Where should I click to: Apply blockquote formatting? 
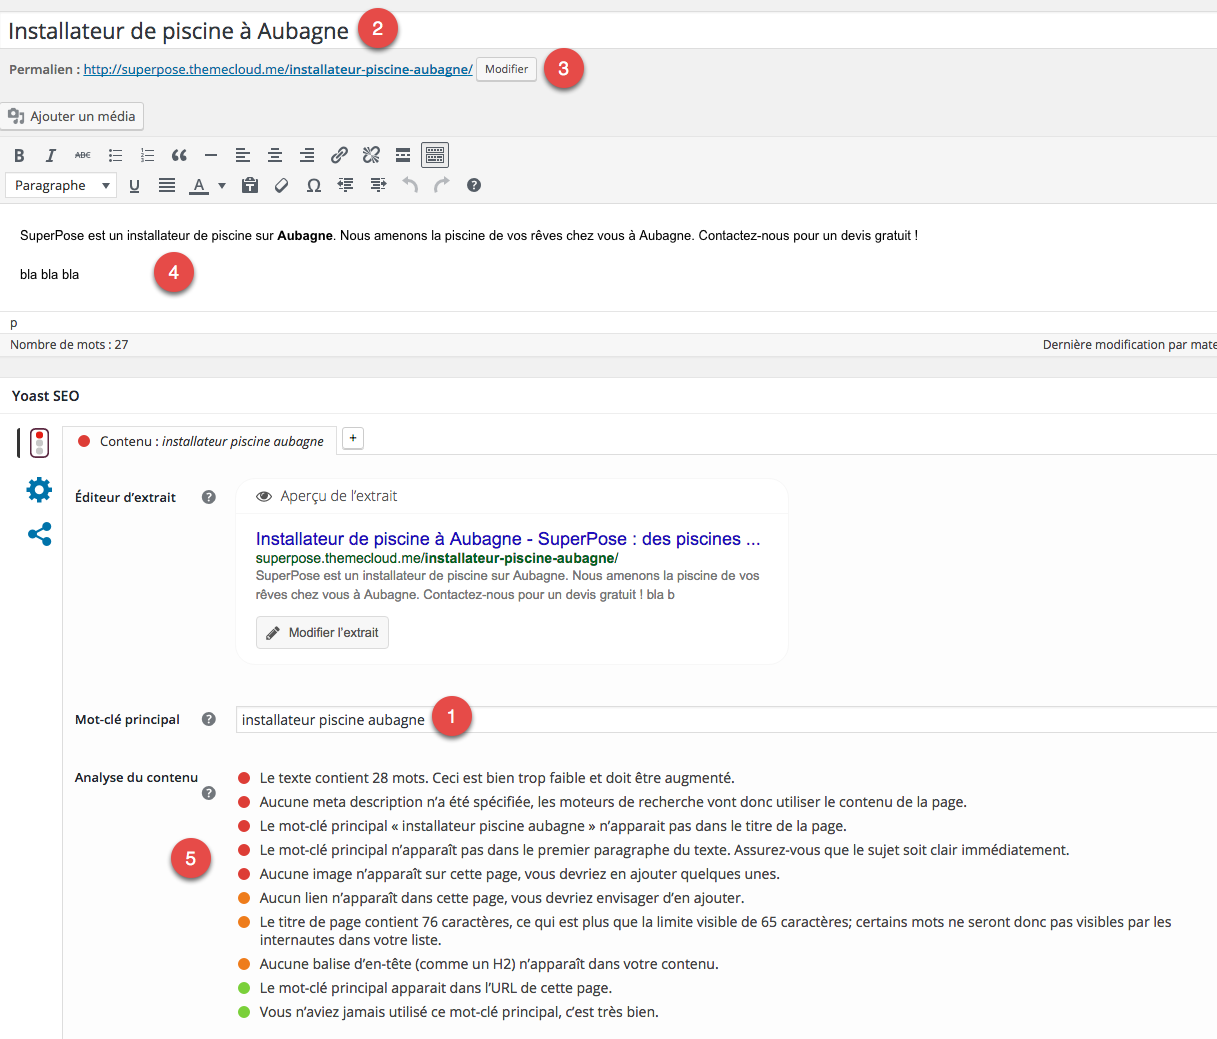click(179, 155)
